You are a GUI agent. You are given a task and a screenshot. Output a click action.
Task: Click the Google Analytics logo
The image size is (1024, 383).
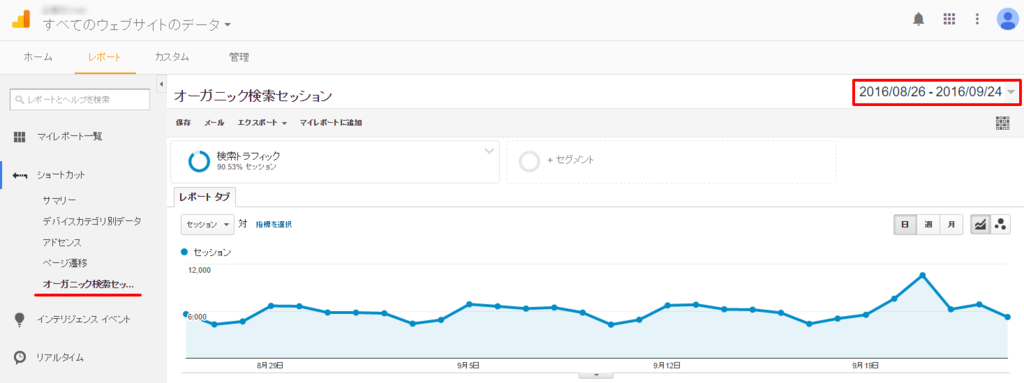[x=21, y=20]
